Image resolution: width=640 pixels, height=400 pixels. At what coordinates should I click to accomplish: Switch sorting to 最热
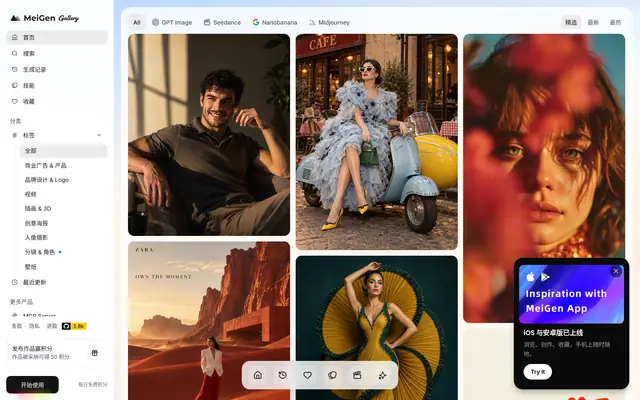point(615,22)
